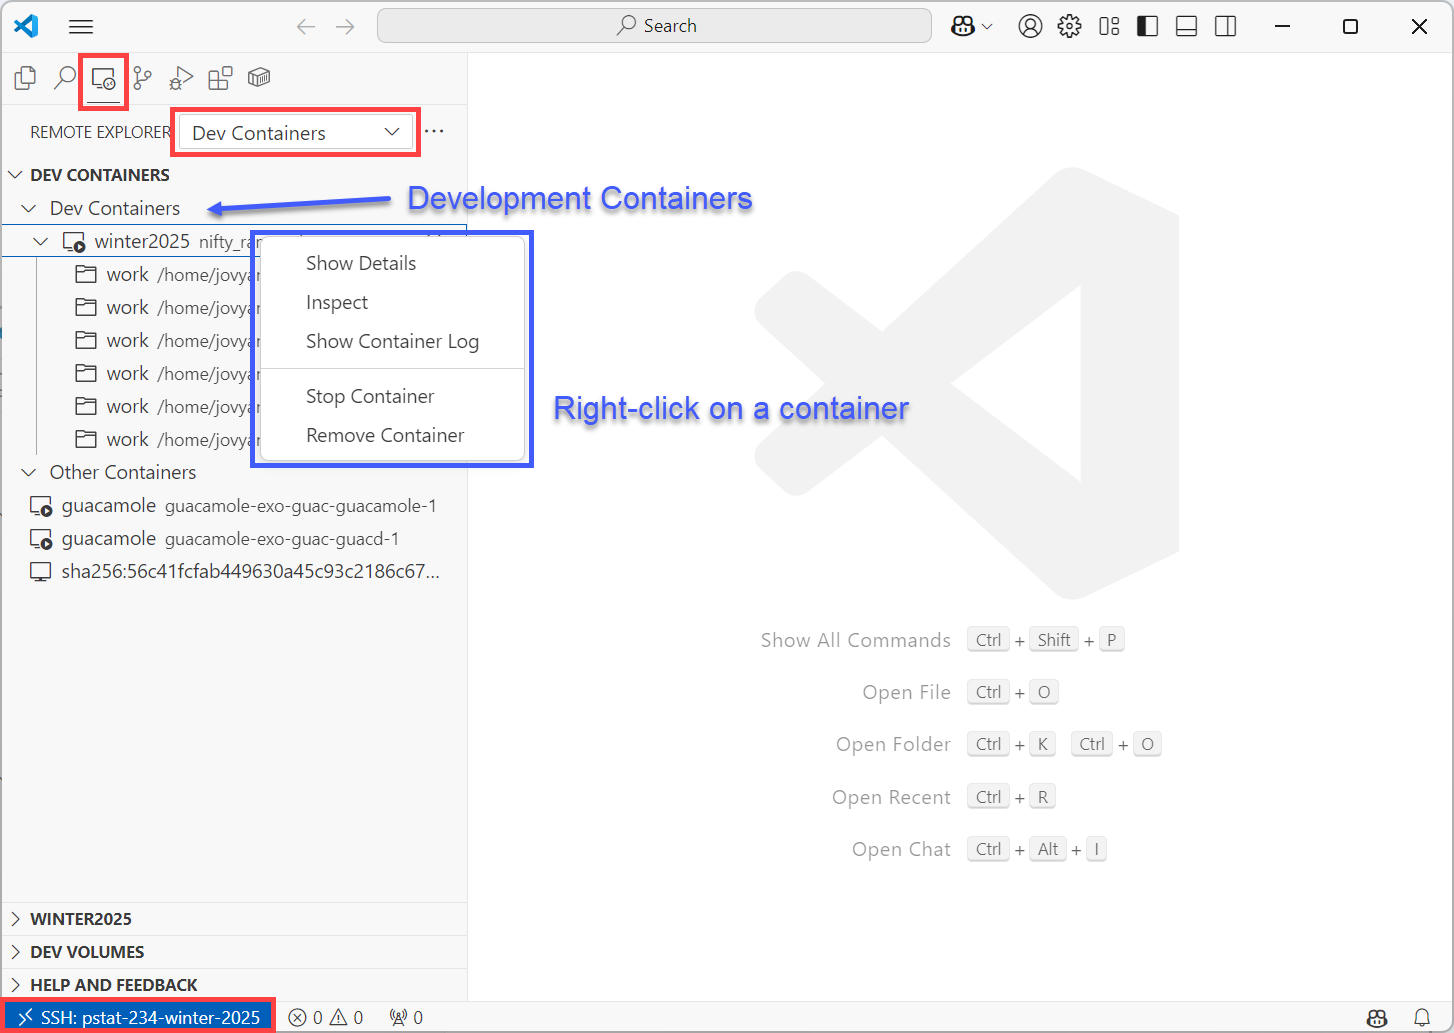Image resolution: width=1454 pixels, height=1033 pixels.
Task: Open the Dev Containers view dropdown
Action: click(x=295, y=131)
